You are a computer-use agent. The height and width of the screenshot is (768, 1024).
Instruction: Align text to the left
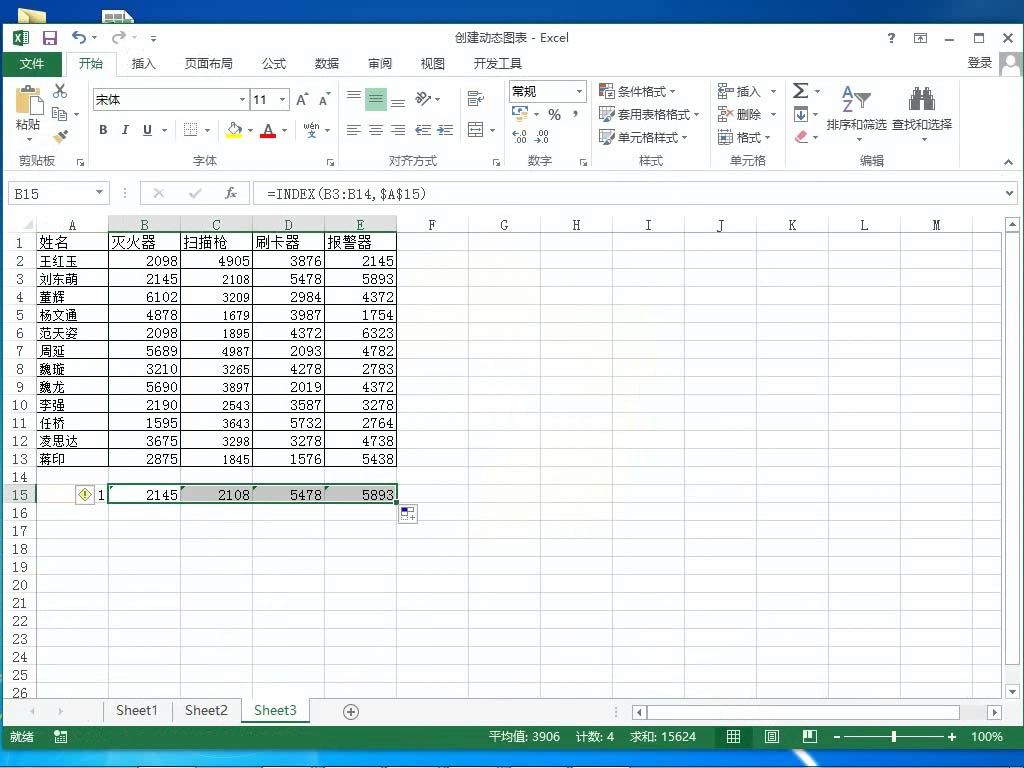tap(353, 130)
